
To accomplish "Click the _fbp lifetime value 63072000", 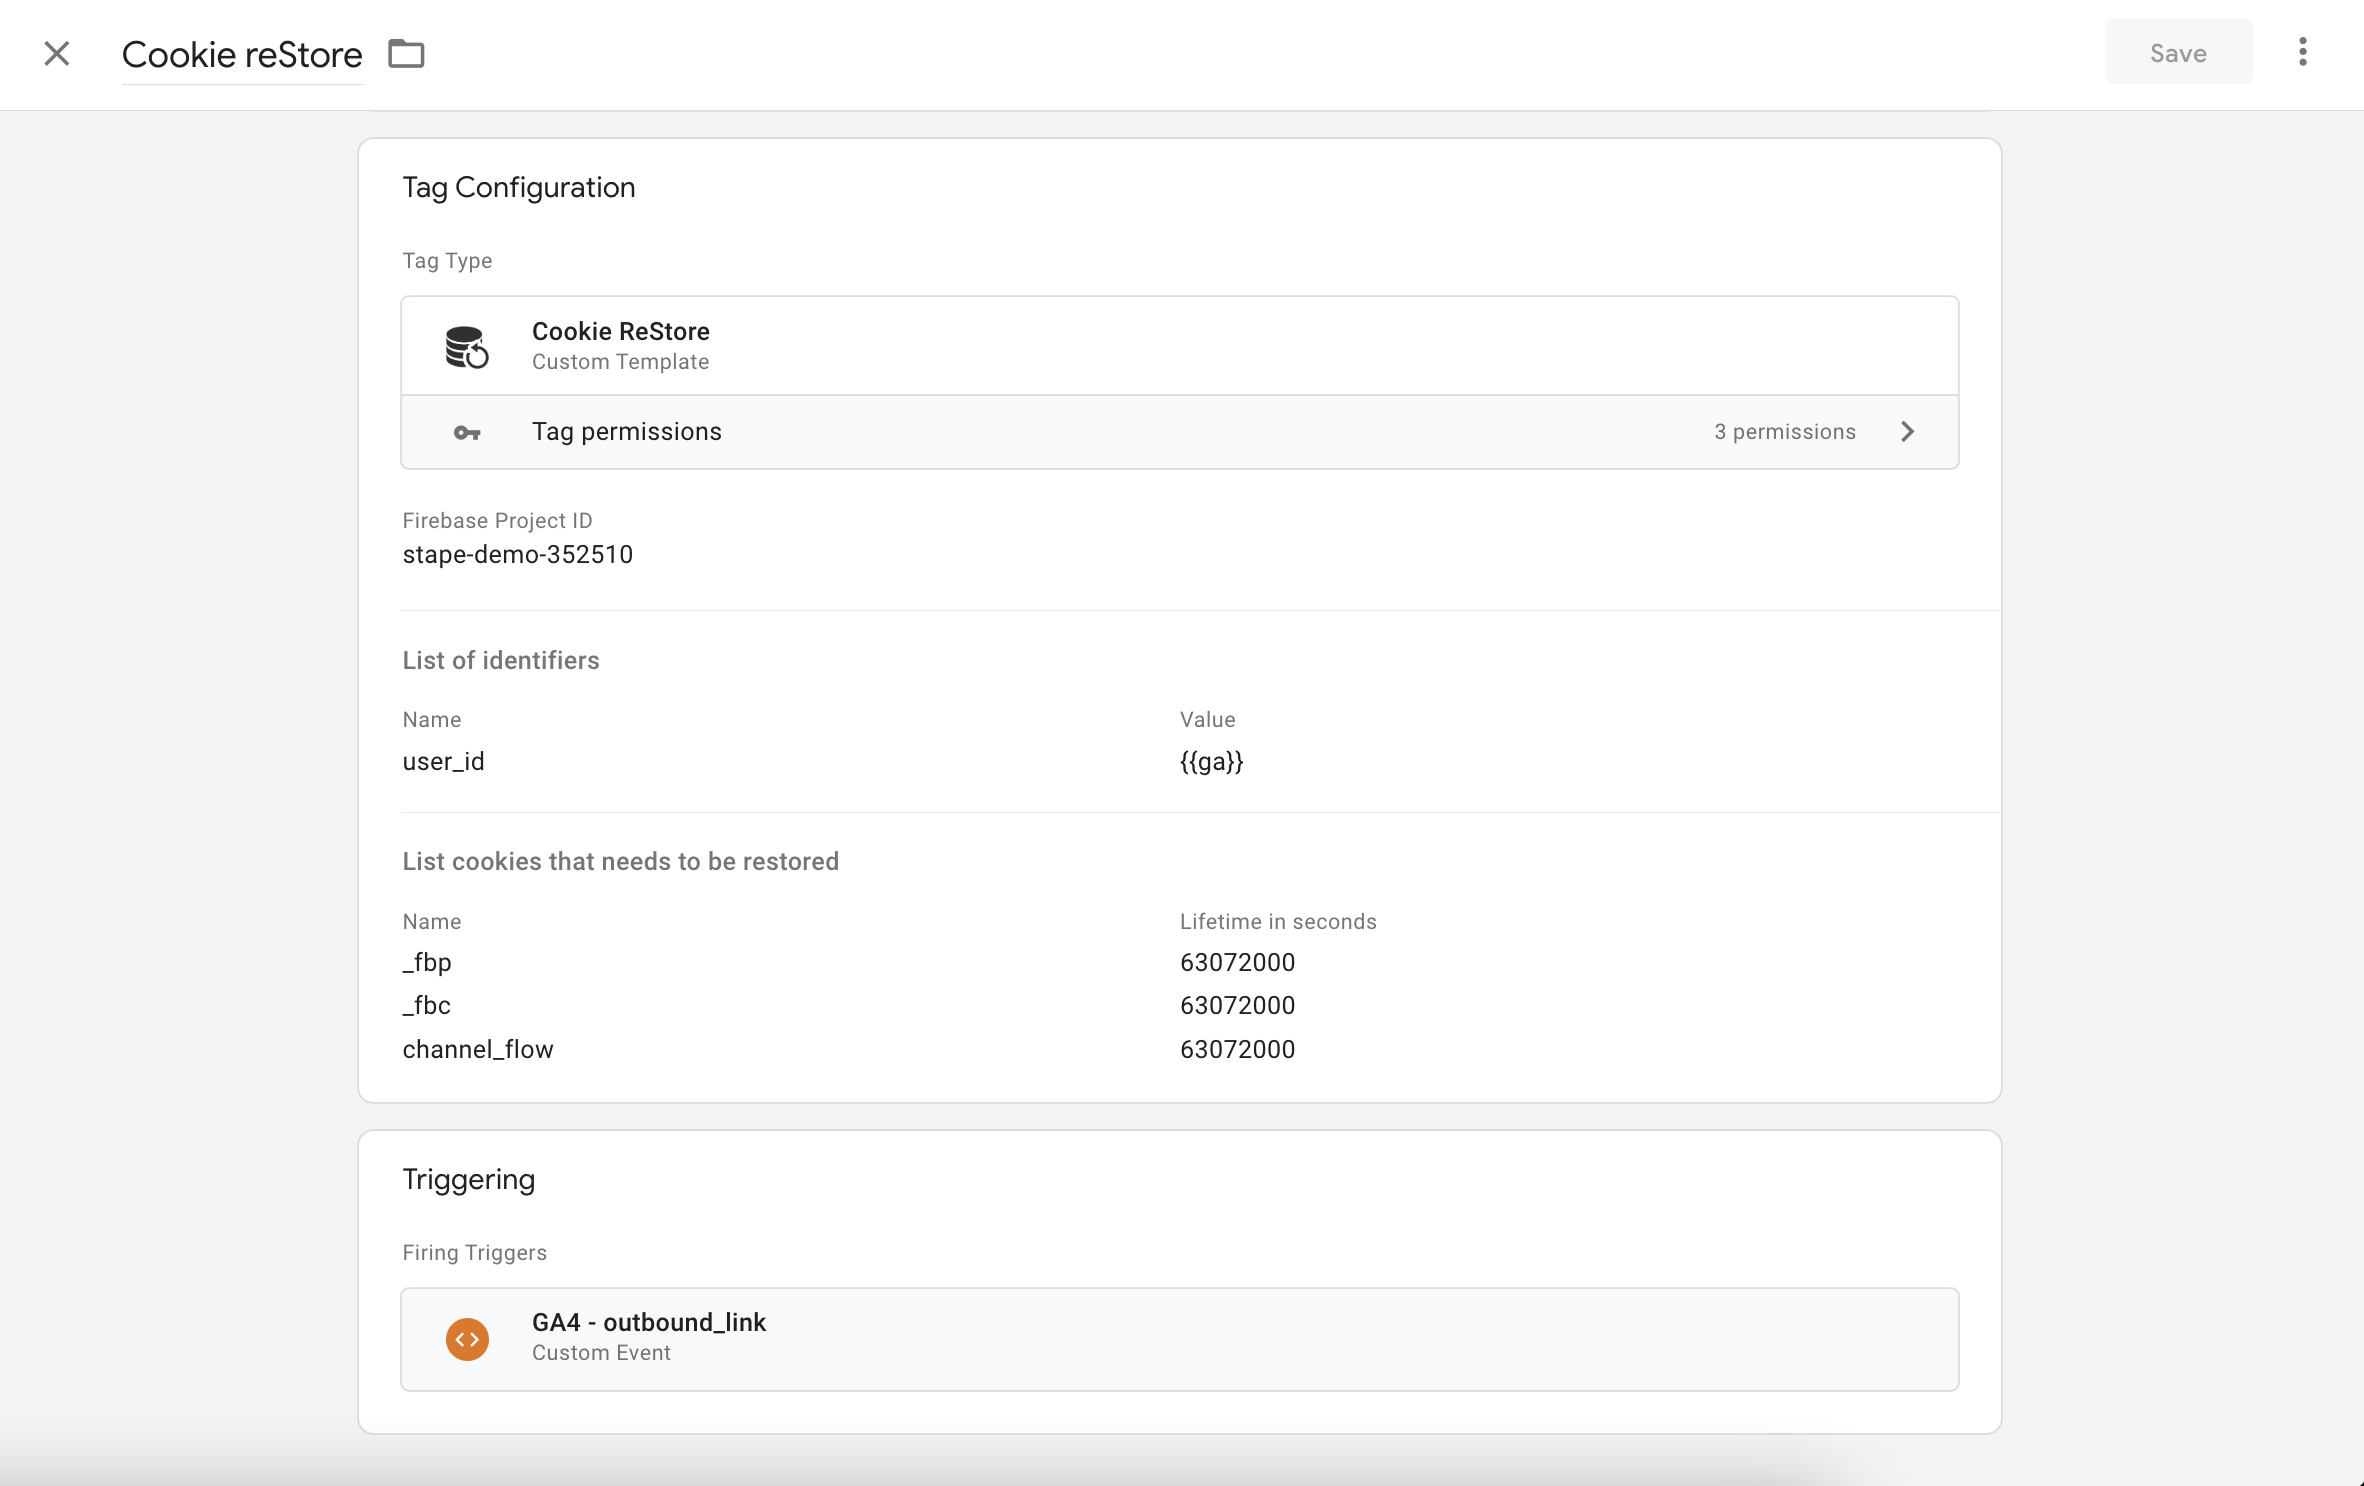I will (1237, 962).
